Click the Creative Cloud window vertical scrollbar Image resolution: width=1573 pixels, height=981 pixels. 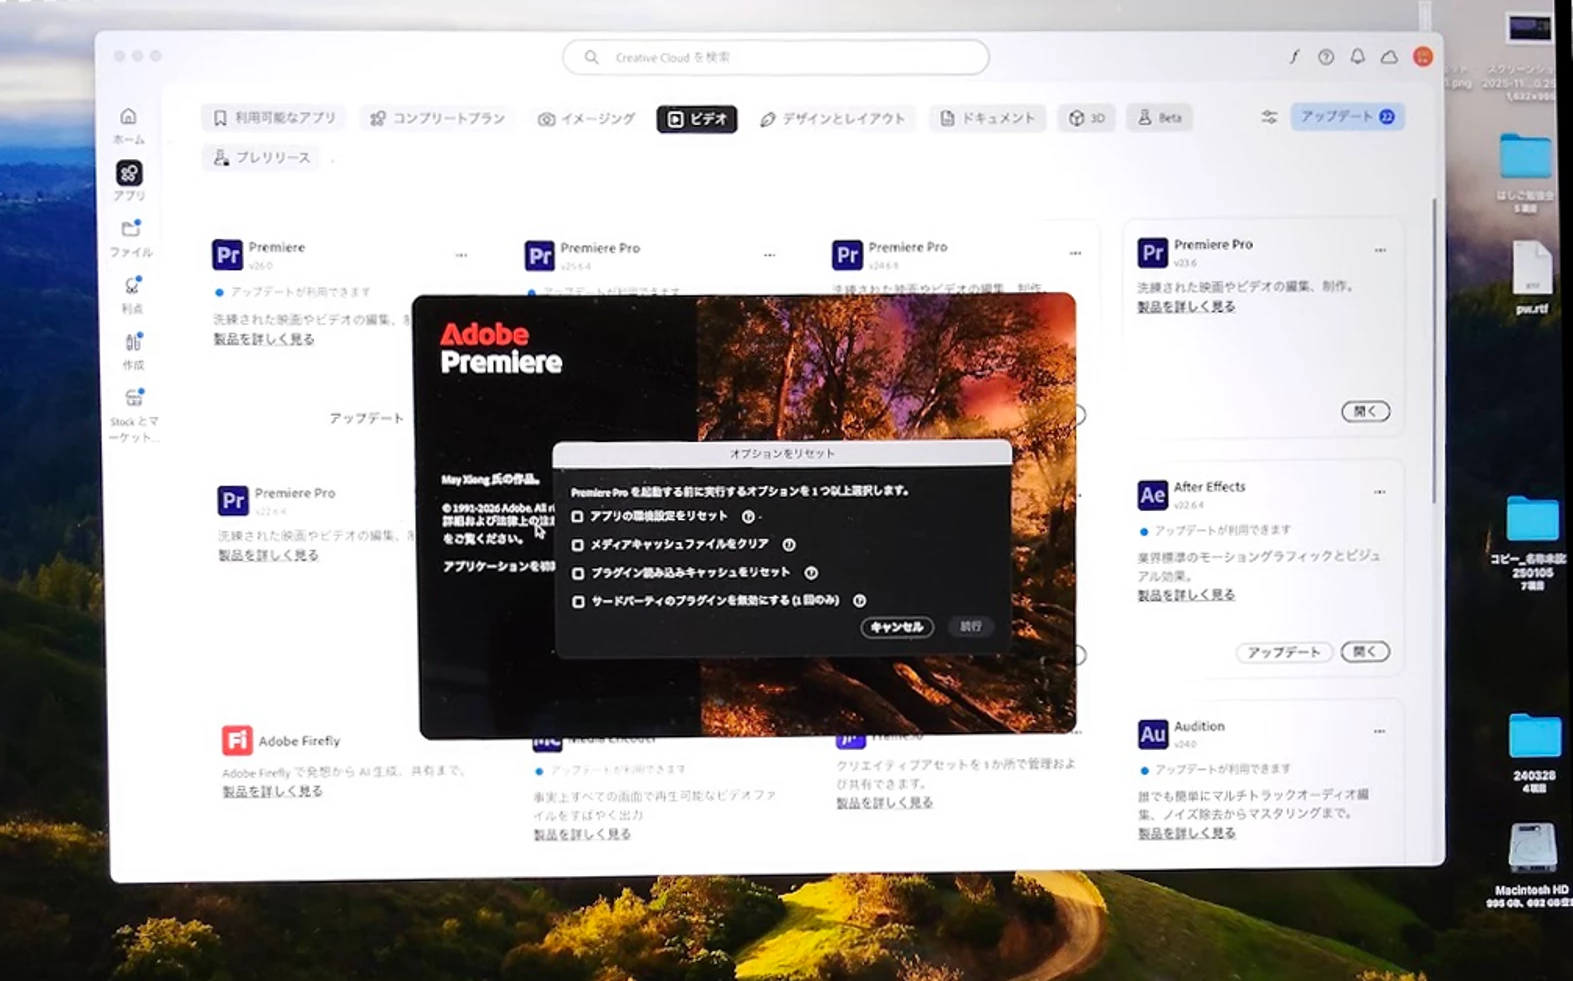coord(1436,350)
